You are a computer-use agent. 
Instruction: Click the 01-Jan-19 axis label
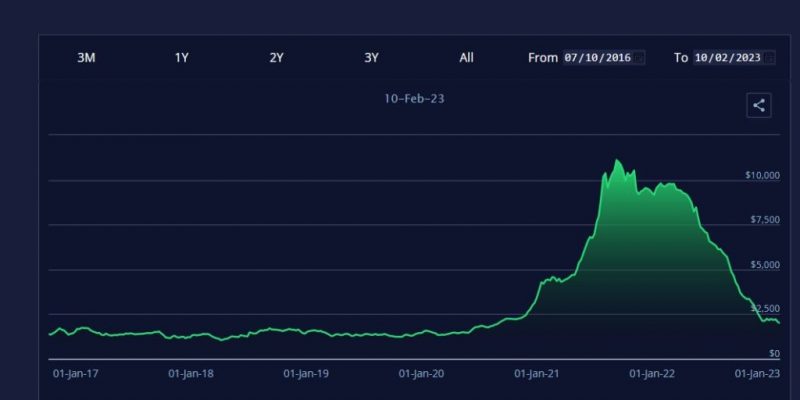[306, 374]
